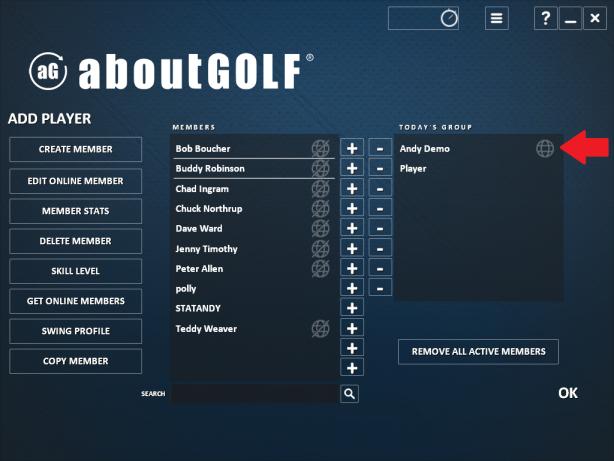Click minus button in Bob Boucher row
Image resolution: width=614 pixels, height=461 pixels.
click(x=380, y=148)
